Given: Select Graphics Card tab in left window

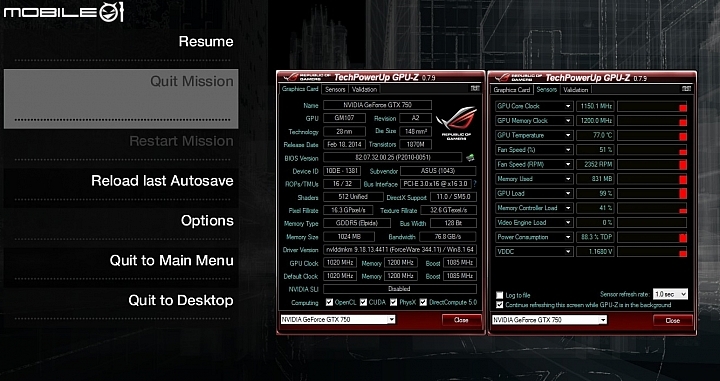Looking at the screenshot, I should click(x=300, y=89).
